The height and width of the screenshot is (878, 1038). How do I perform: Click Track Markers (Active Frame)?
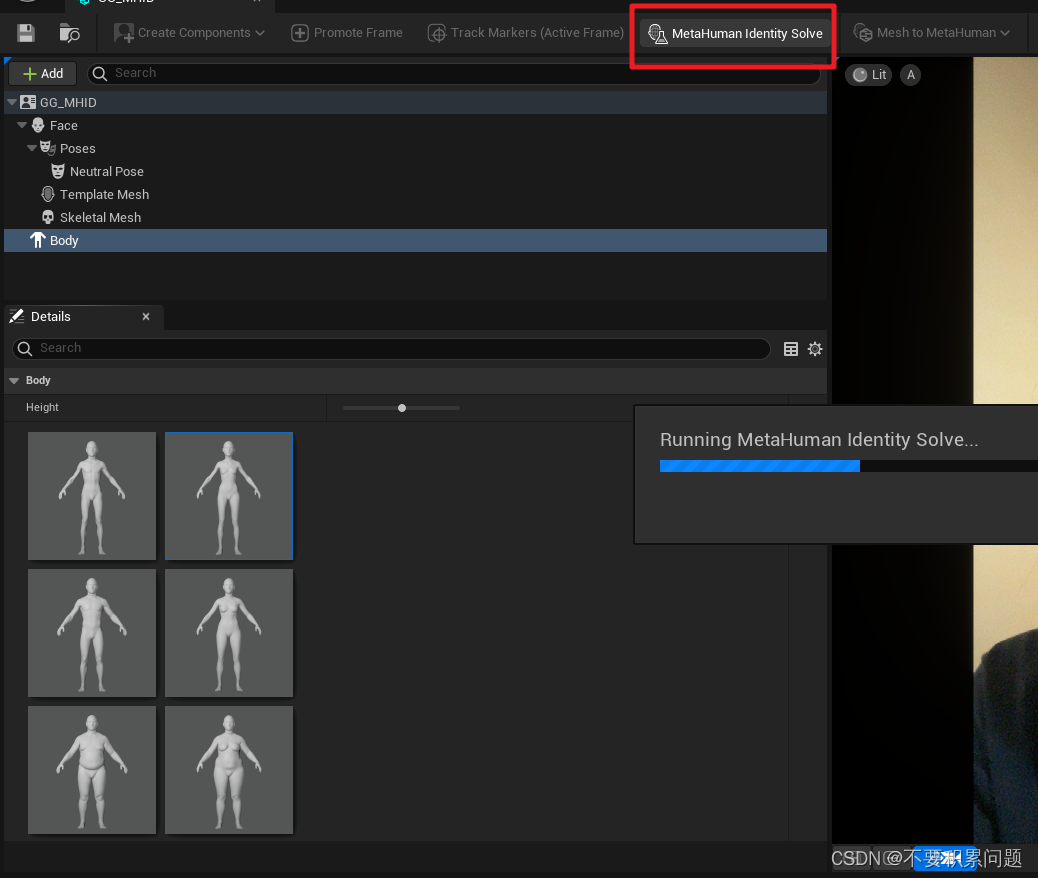coord(526,32)
